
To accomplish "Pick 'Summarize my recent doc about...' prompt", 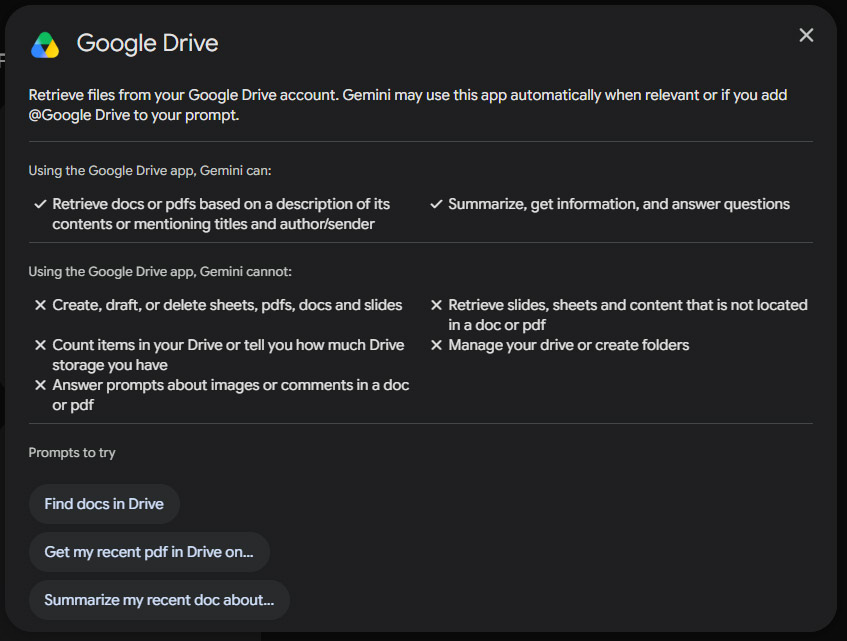I will pyautogui.click(x=159, y=600).
